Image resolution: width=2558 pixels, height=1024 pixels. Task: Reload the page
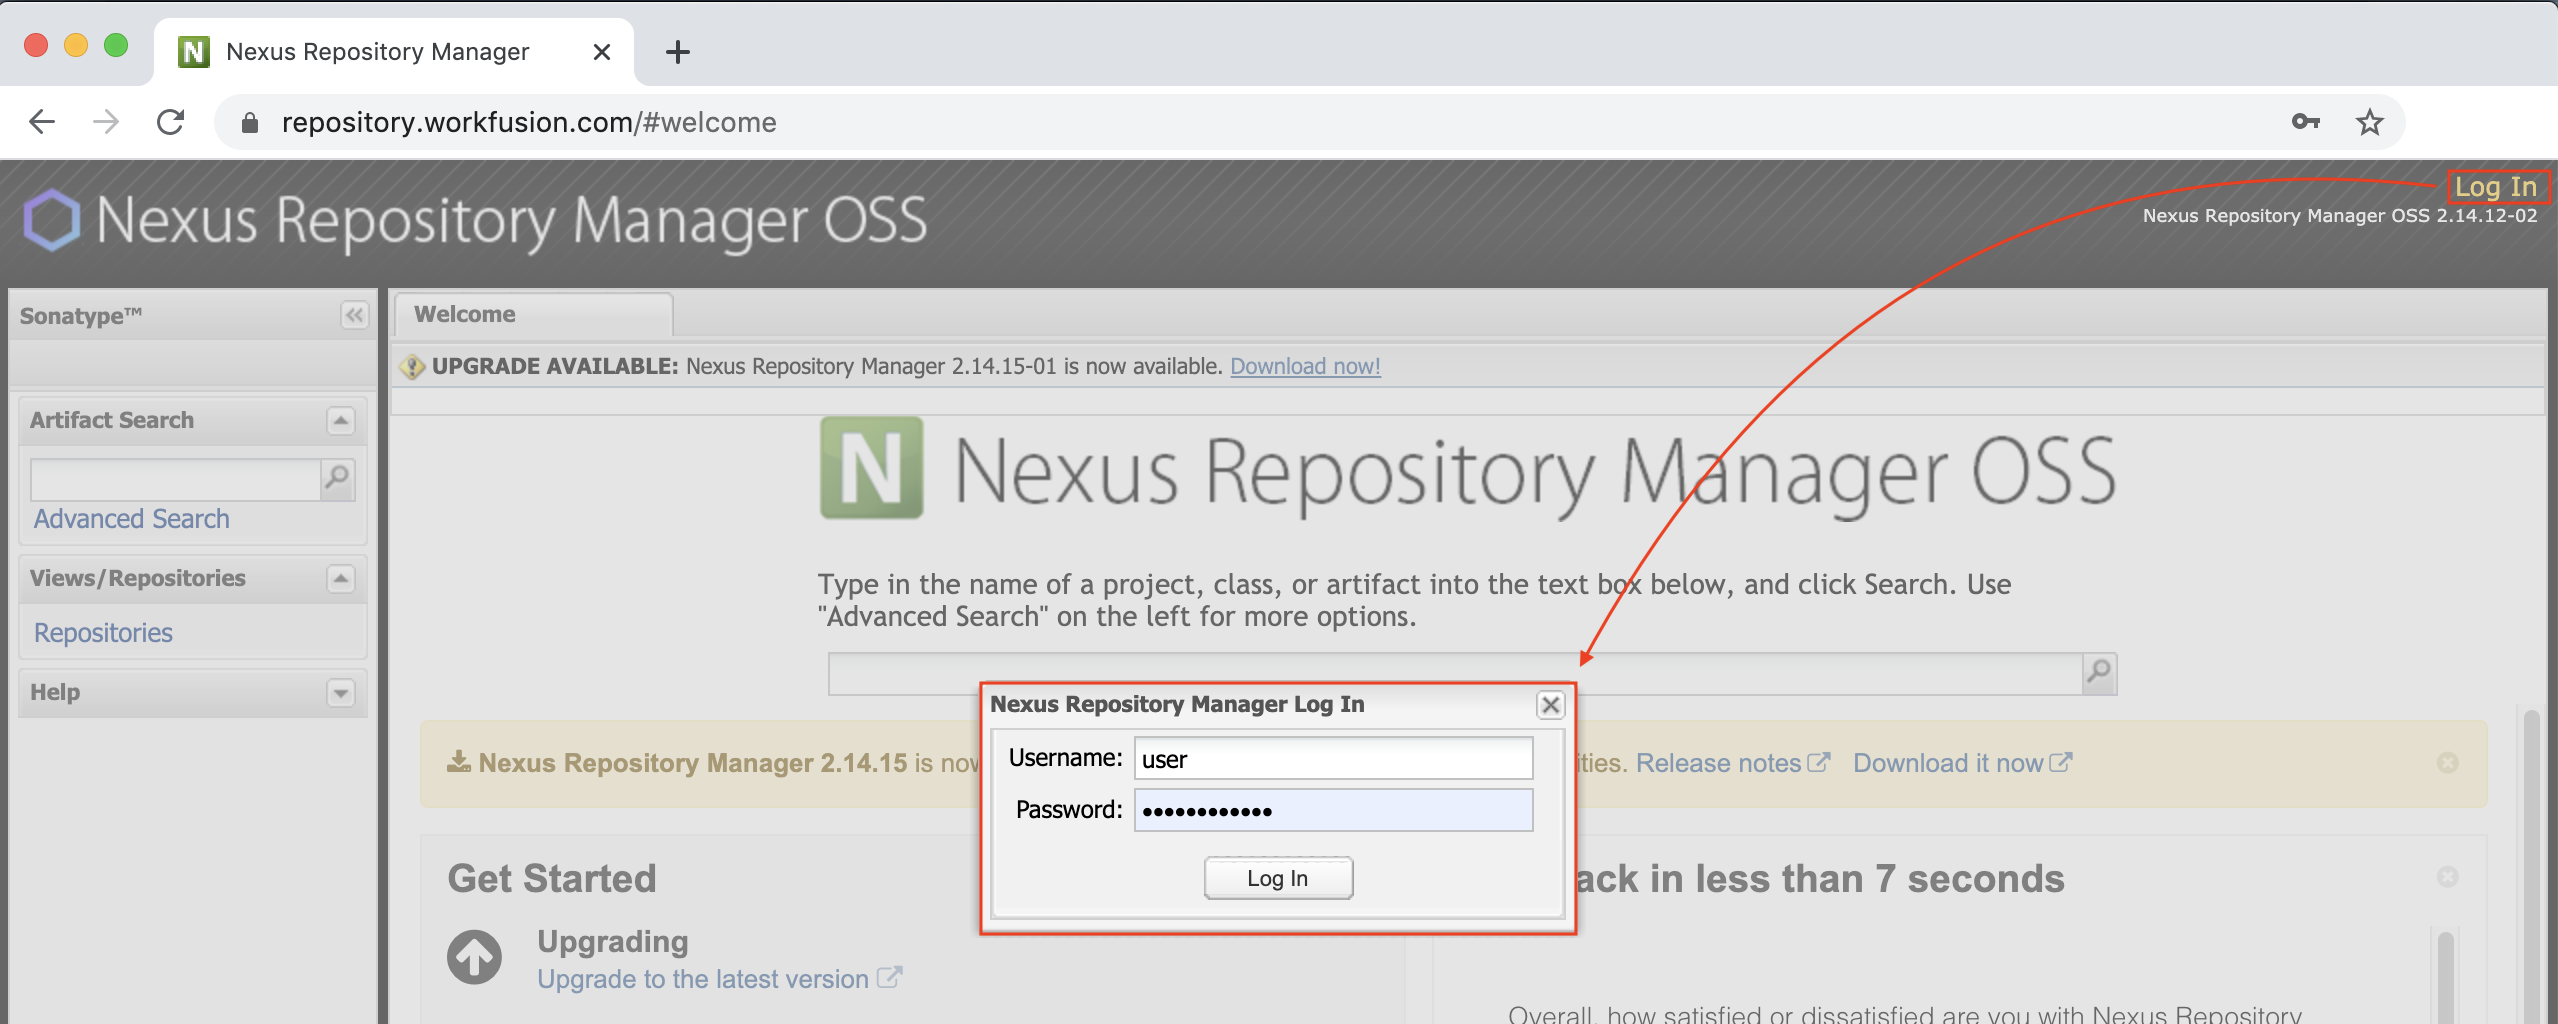coord(171,122)
